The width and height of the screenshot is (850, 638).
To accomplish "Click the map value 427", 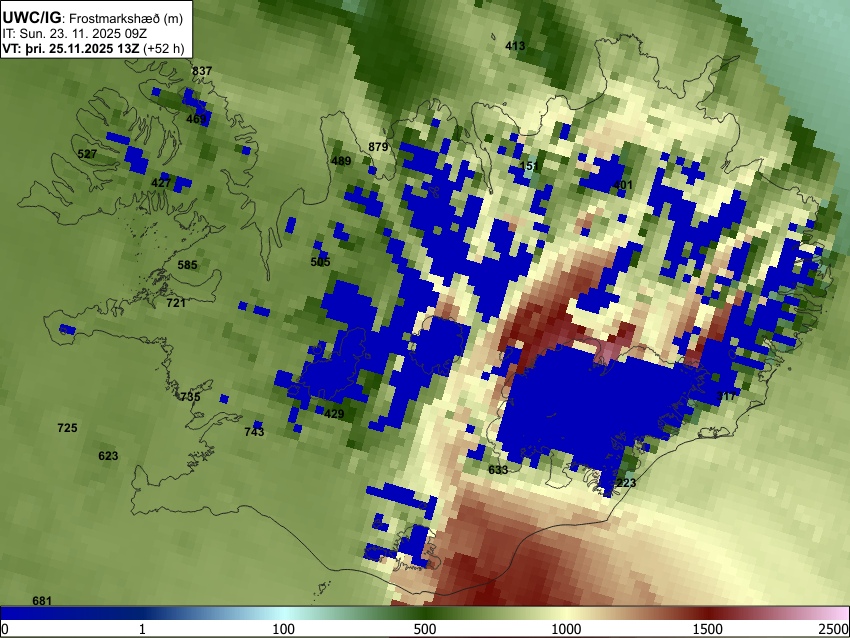I will pyautogui.click(x=161, y=183).
